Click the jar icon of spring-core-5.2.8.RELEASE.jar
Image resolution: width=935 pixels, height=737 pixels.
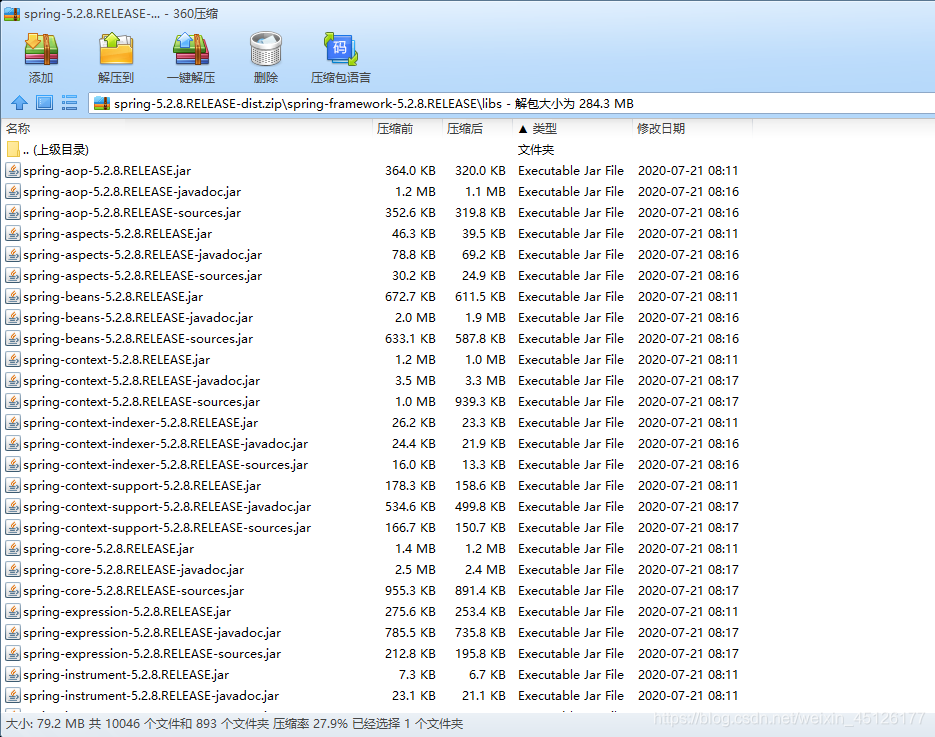13,549
